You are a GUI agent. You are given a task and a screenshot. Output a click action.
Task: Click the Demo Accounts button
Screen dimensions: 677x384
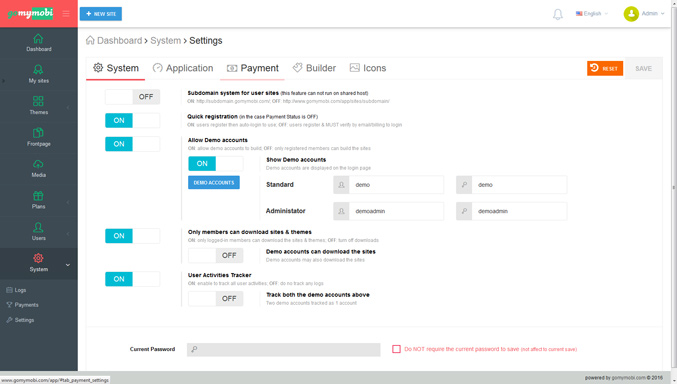click(x=214, y=183)
